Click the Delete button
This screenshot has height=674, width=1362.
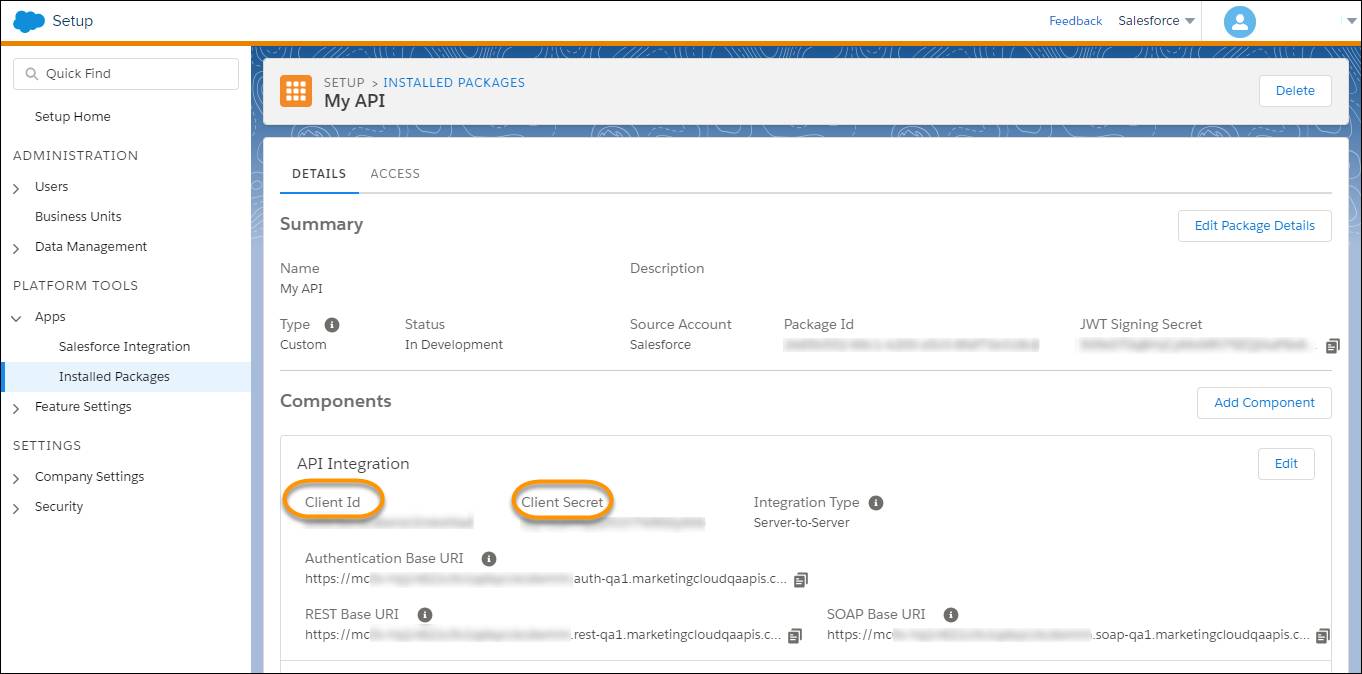[1295, 91]
